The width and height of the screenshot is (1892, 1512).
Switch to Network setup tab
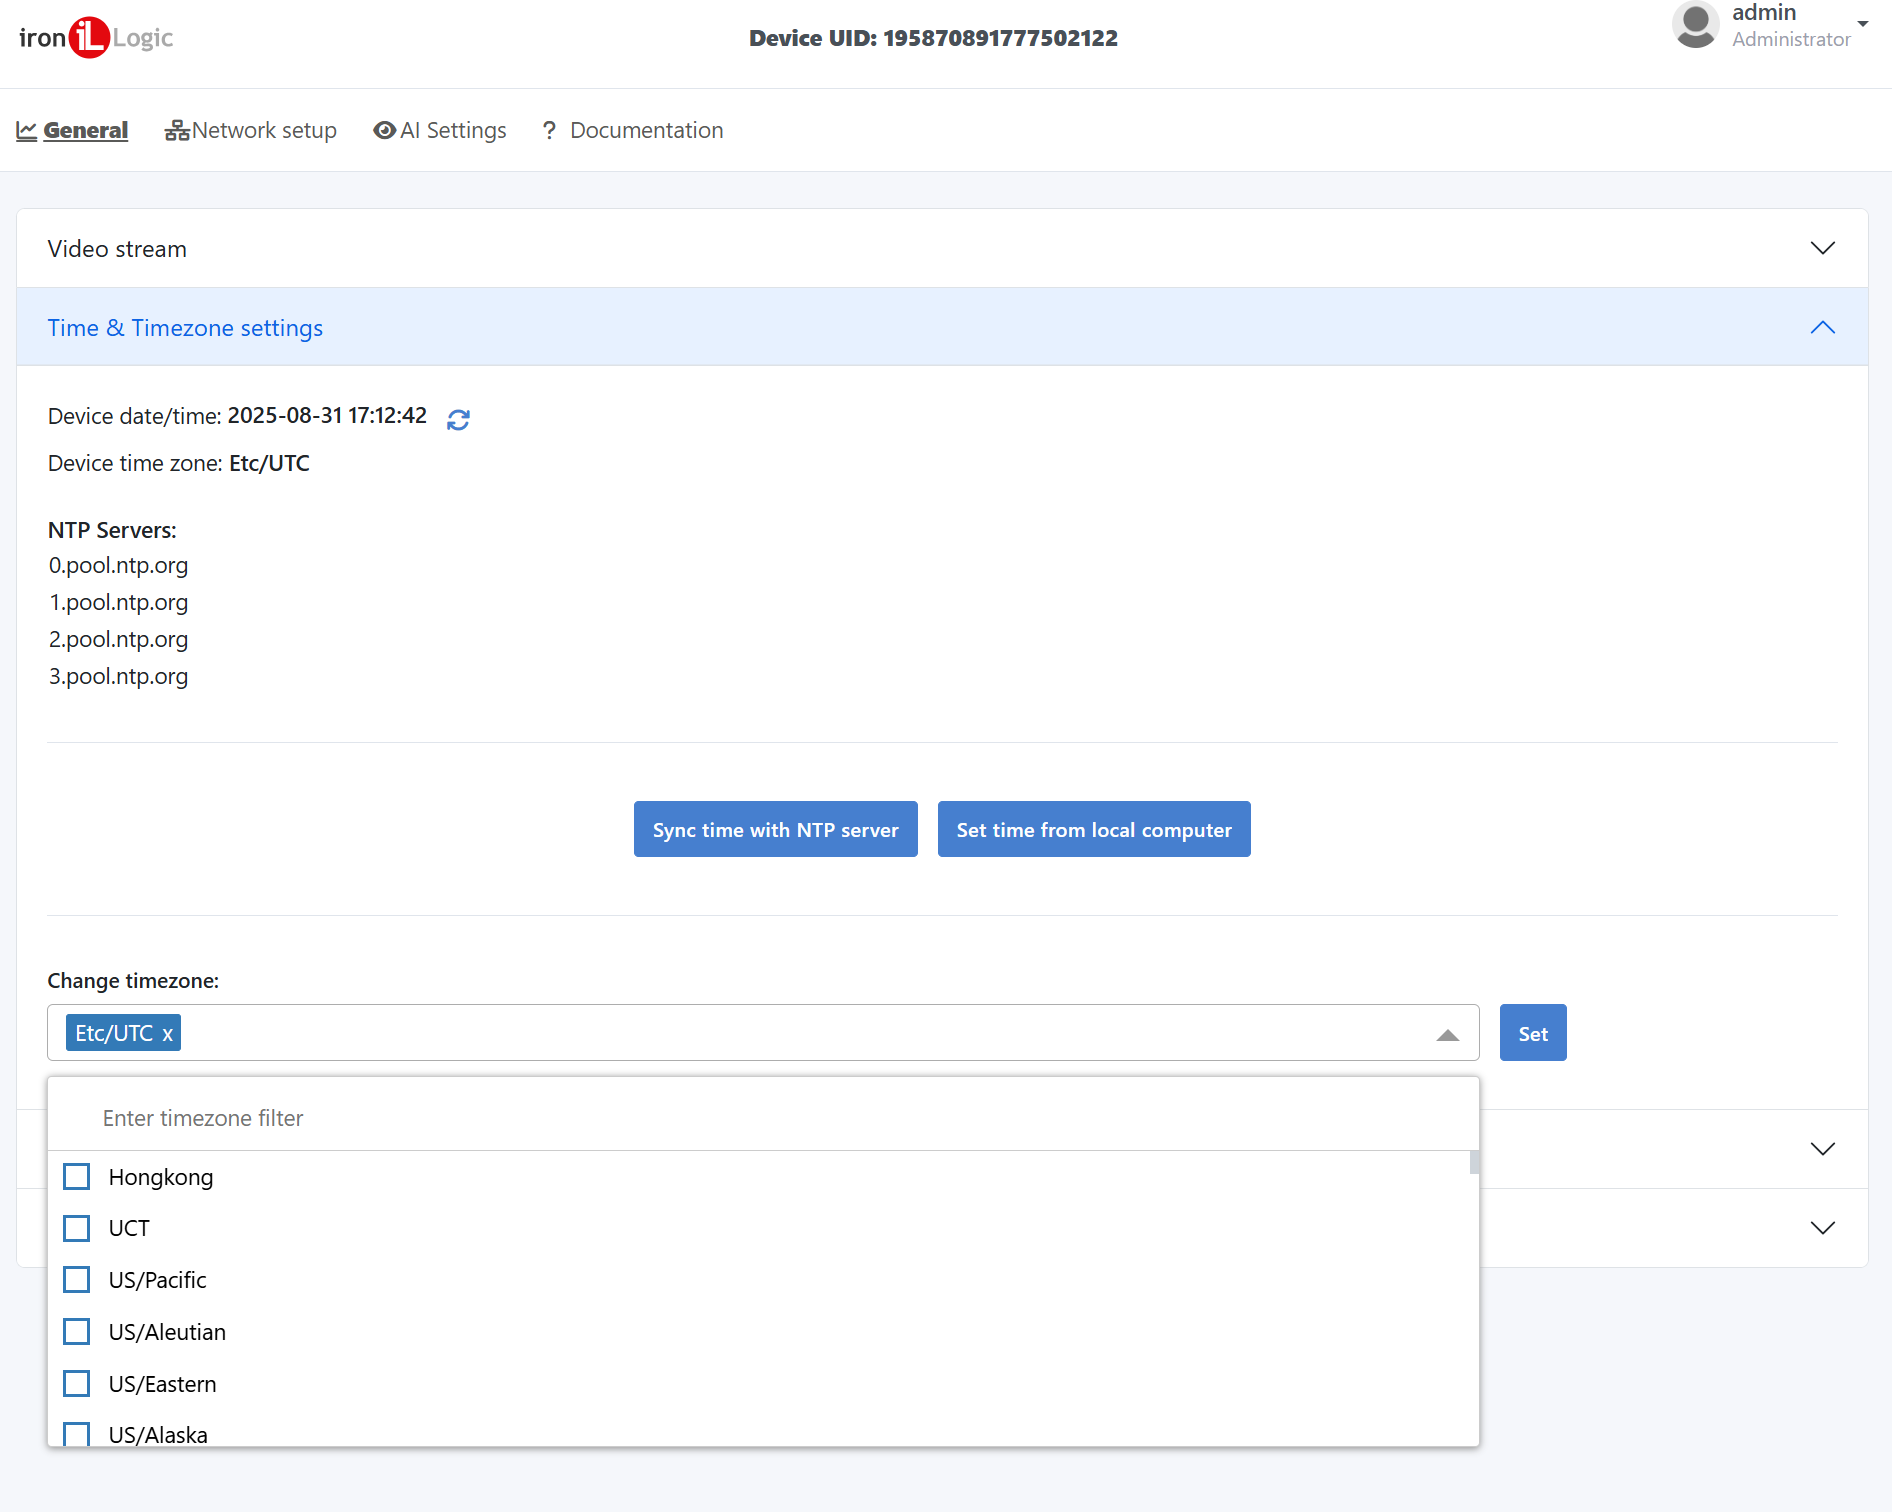coord(251,130)
